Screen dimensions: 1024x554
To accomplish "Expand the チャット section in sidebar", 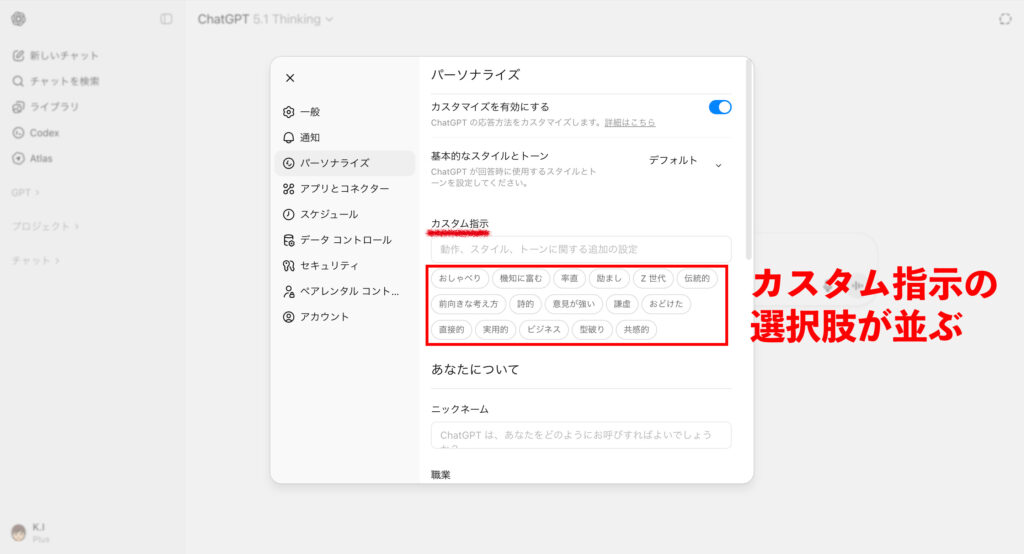I will 36,261.
